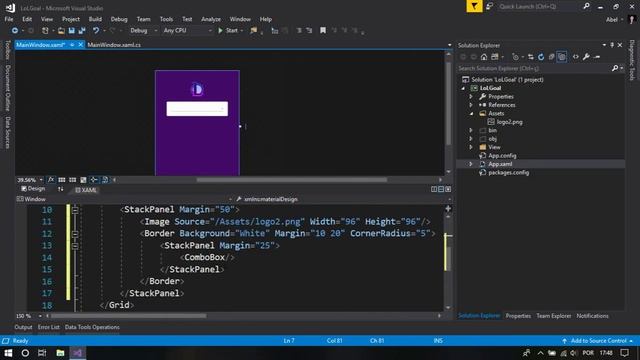Expand the References node
Viewport: 640px width, 360px height.
click(x=471, y=105)
